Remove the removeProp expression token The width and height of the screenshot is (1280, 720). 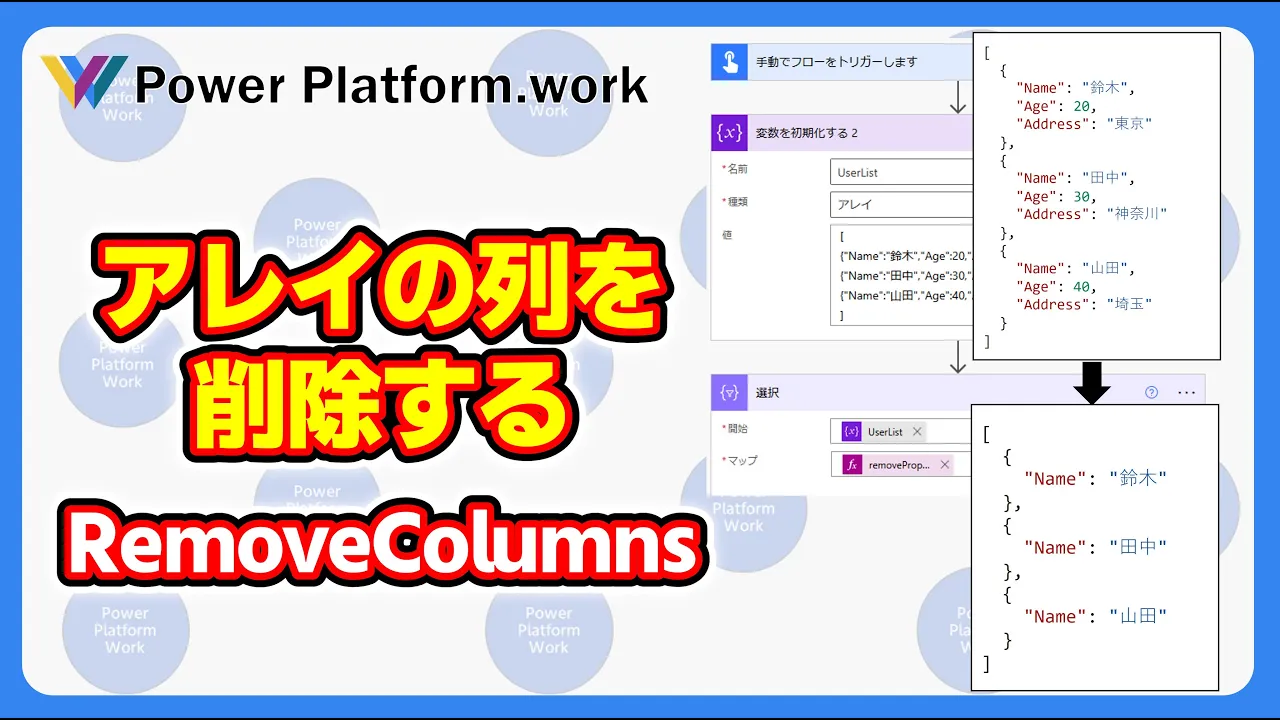[x=944, y=465]
